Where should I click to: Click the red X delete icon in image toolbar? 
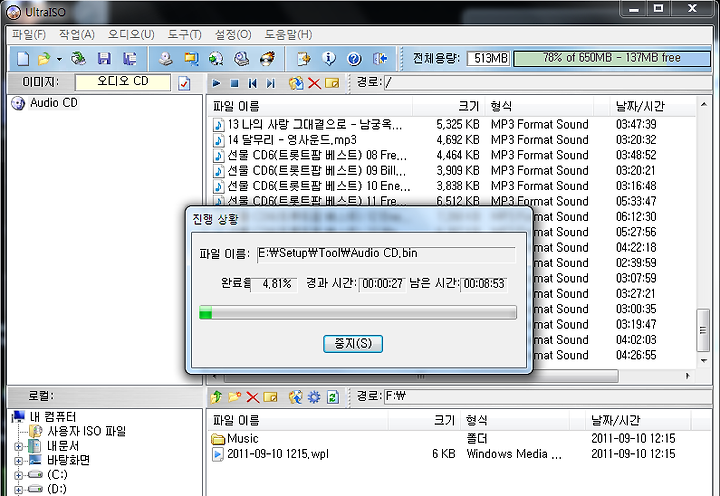click(x=314, y=83)
